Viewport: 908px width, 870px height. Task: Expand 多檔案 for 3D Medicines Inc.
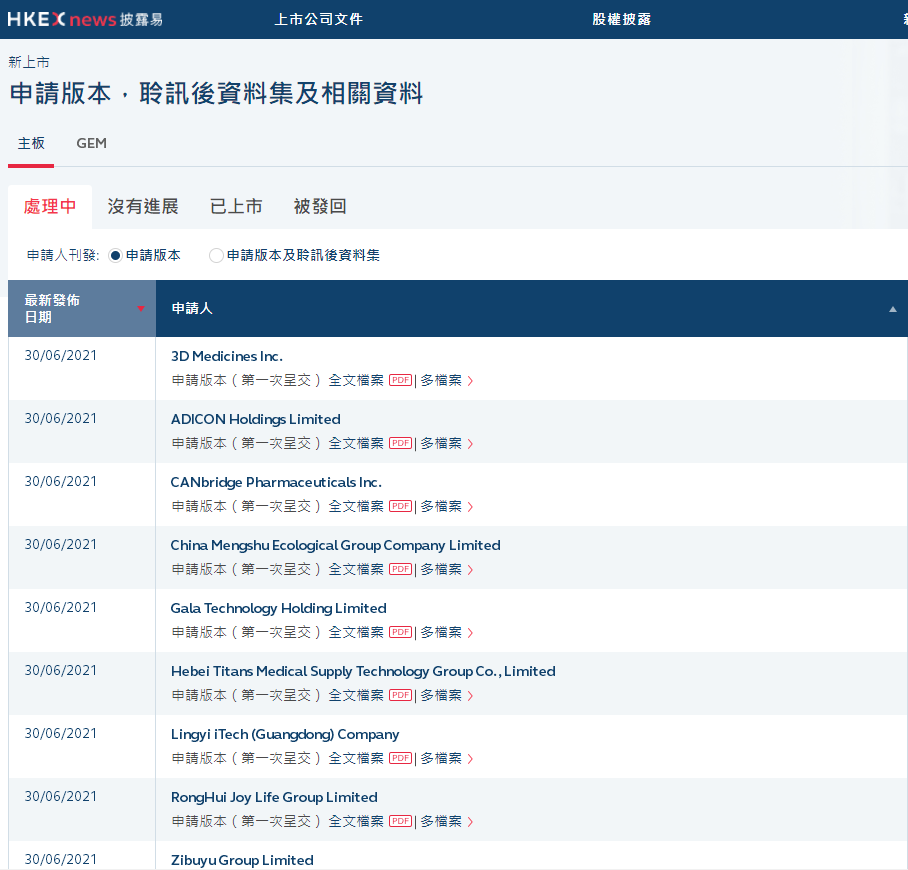[446, 380]
